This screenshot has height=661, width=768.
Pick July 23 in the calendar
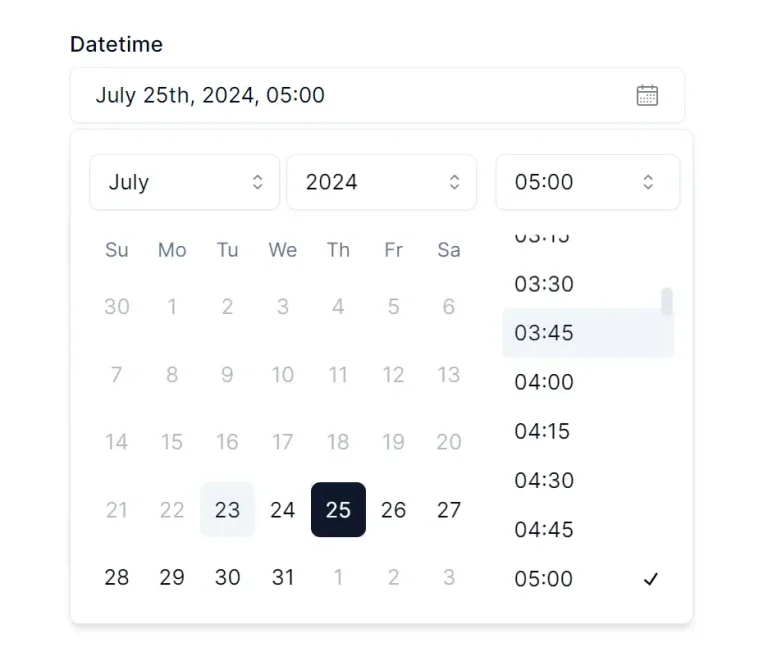[x=228, y=510]
